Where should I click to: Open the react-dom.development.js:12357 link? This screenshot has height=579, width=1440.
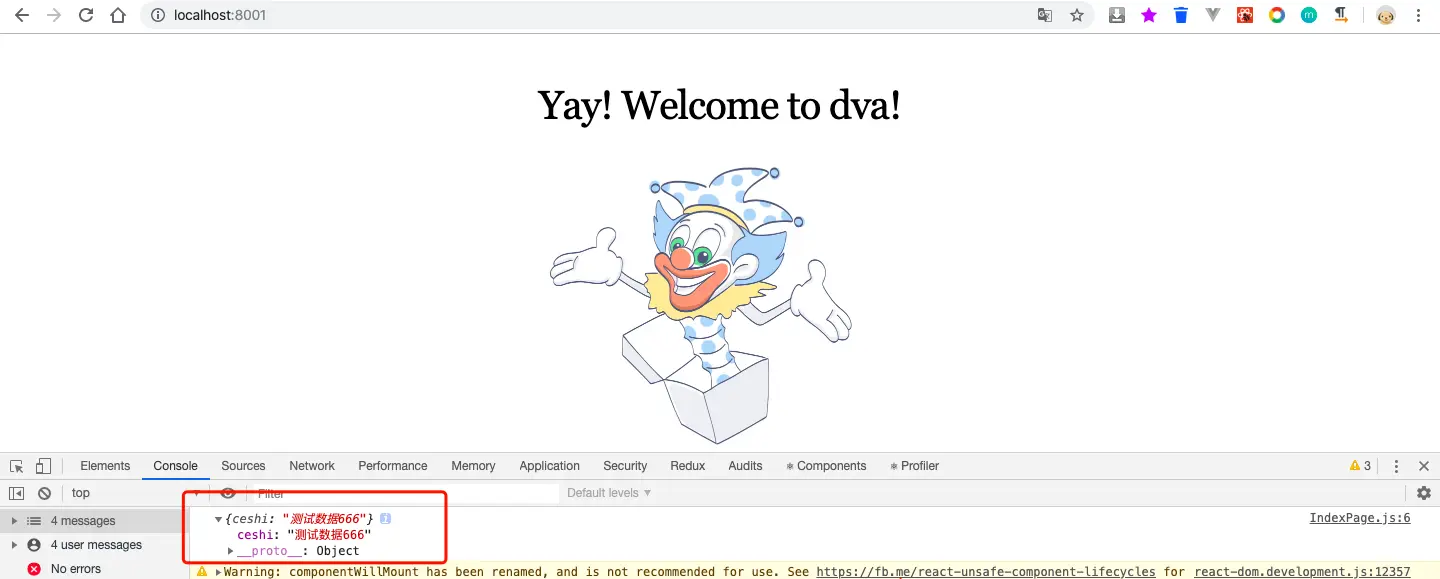(x=1302, y=572)
